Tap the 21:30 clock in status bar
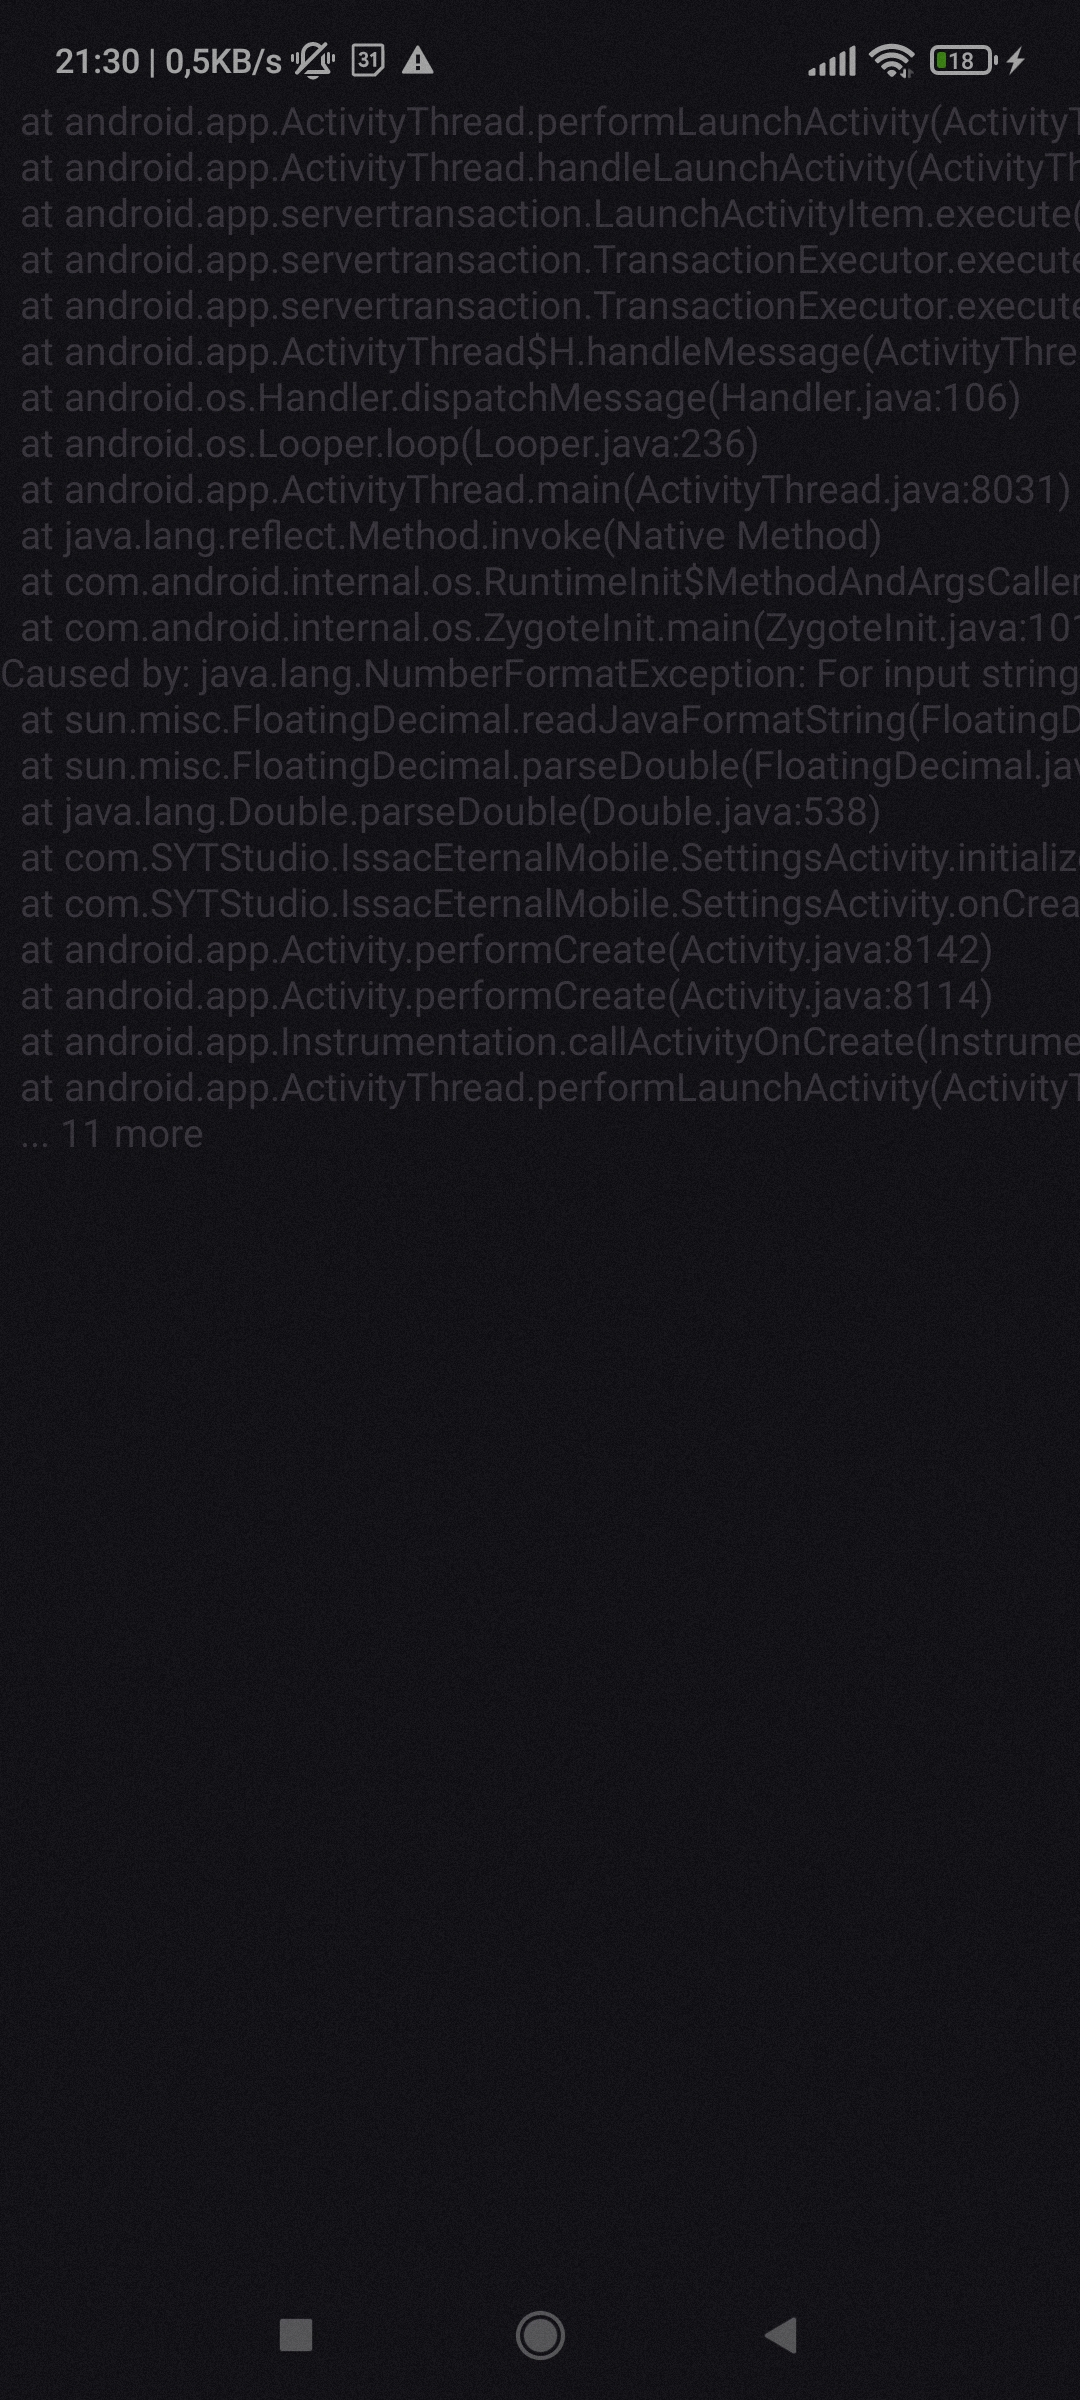The height and width of the screenshot is (2400, 1080). [x=97, y=62]
